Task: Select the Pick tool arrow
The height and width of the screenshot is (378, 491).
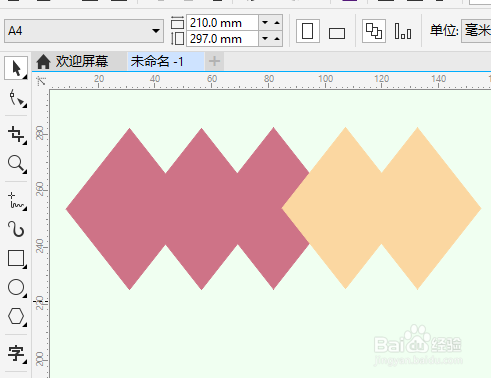Action: 16,68
